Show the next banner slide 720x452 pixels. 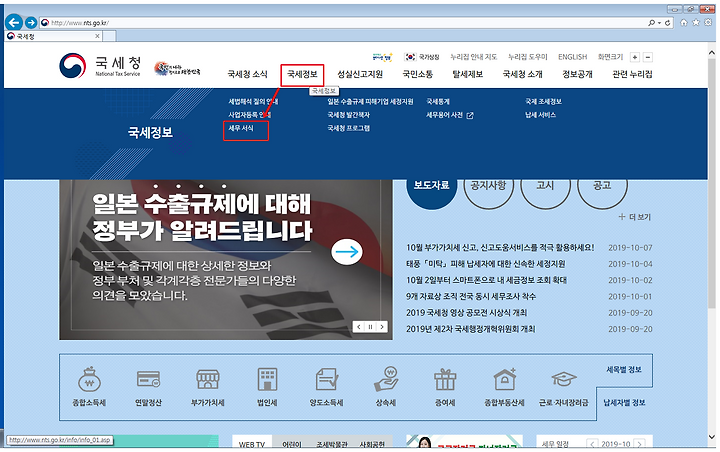coord(382,327)
